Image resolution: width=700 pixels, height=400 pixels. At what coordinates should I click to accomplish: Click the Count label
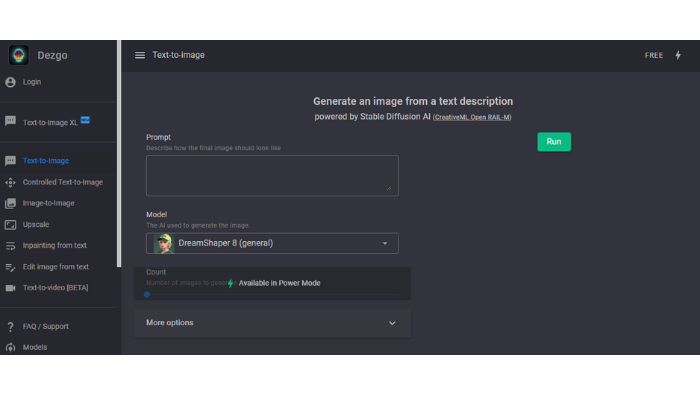[156, 272]
